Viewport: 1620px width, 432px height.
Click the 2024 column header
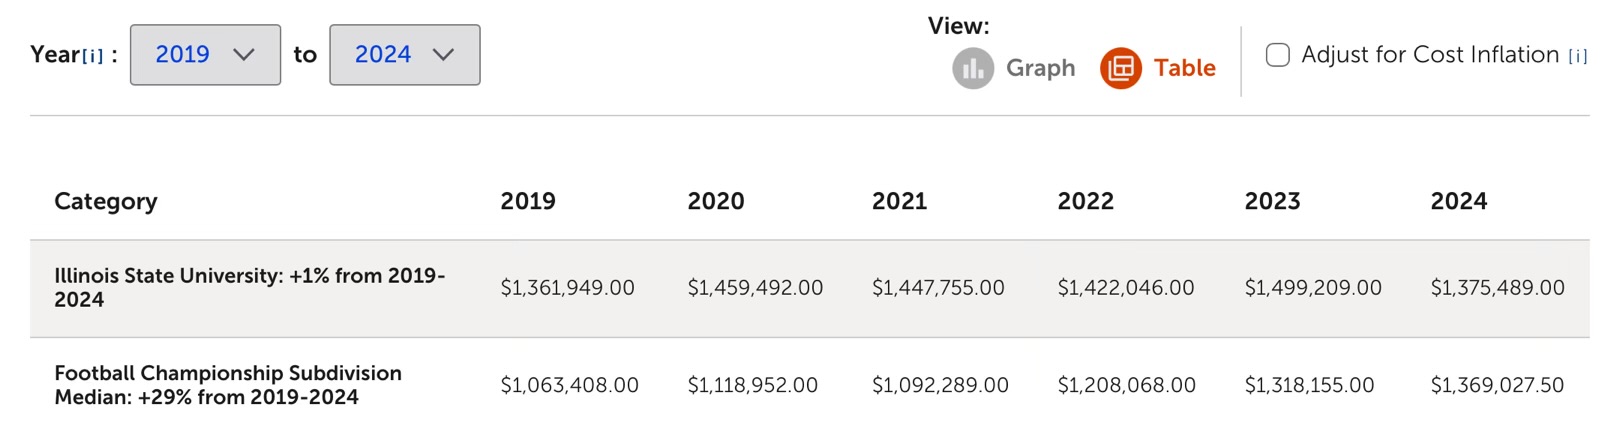1458,201
